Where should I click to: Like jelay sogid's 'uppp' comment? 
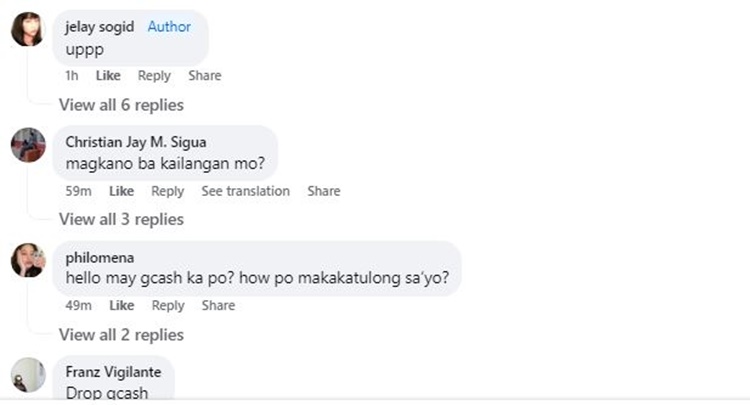[x=108, y=76]
